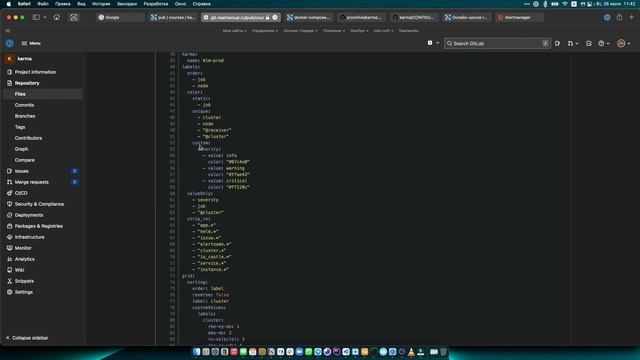640x360 pixels.
Task: Switch to the docker-compose tab
Action: click(309, 18)
